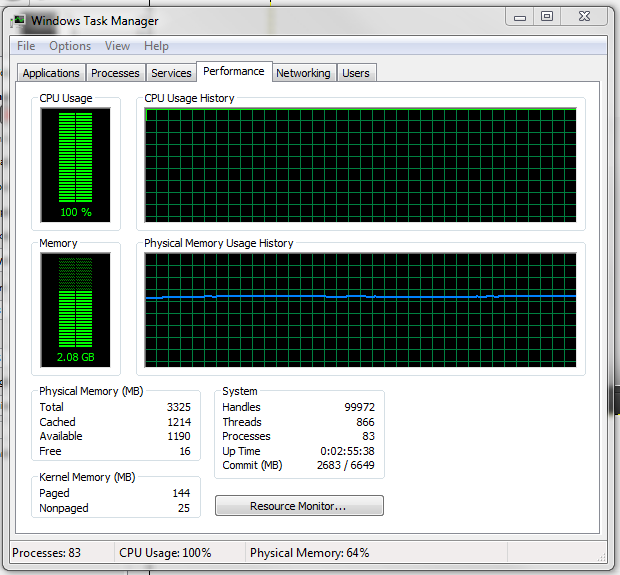Click the Task Manager title bar icon
This screenshot has height=575, width=620.
pos(18,20)
